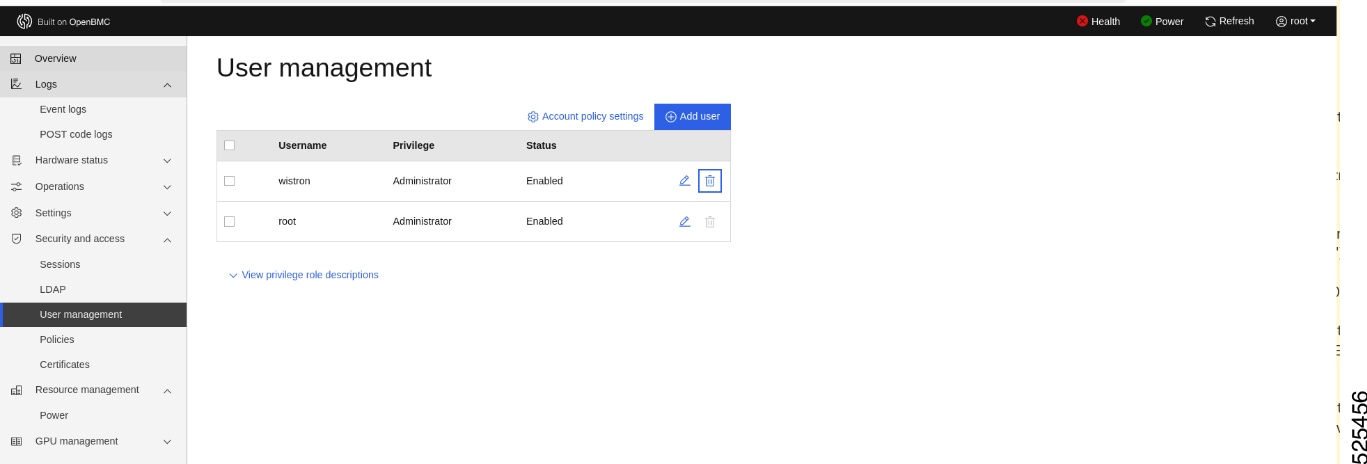Click the Health status icon
This screenshot has width=1367, height=464.
click(x=1082, y=21)
